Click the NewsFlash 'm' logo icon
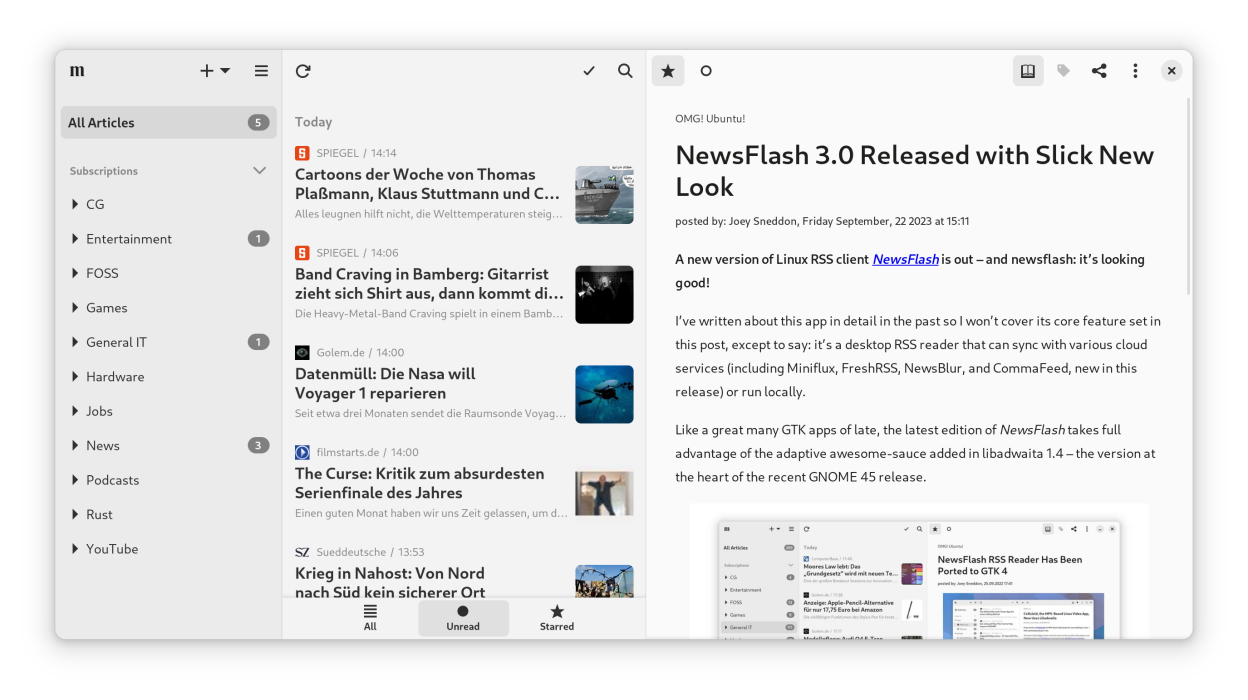Image resolution: width=1248 pixels, height=700 pixels. pos(77,71)
